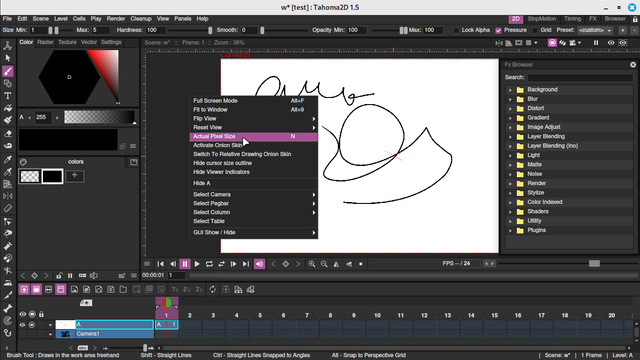The image size is (640, 360).
Task: Select the Fill bucket tool
Action: point(7,108)
